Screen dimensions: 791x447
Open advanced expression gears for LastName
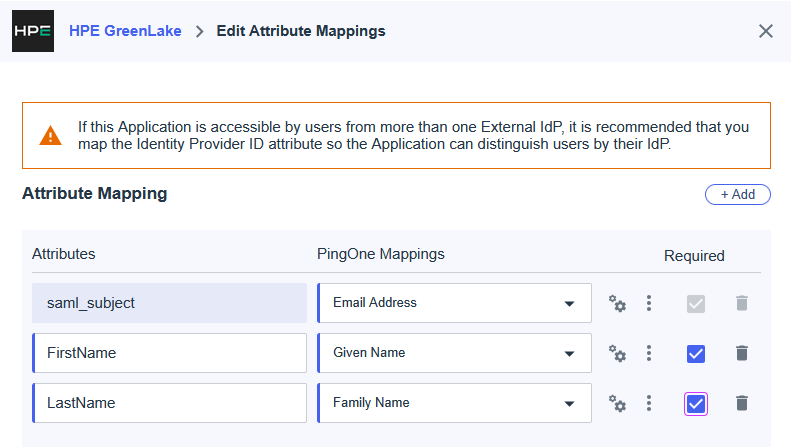click(618, 403)
